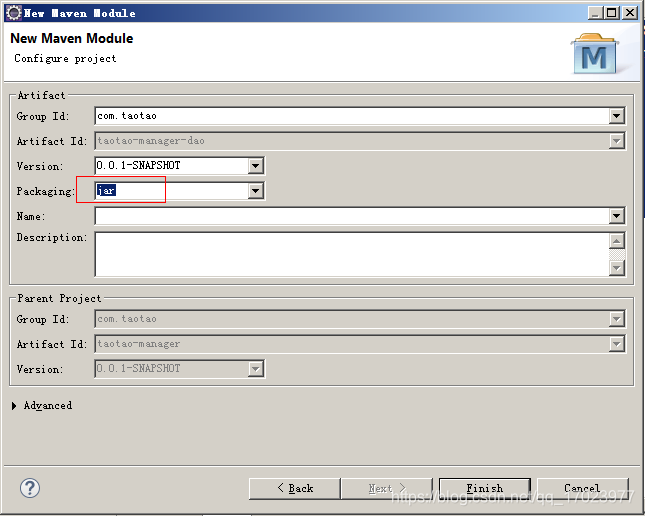Click the 'Parent Project' group title
This screenshot has height=516, width=645.
59,298
